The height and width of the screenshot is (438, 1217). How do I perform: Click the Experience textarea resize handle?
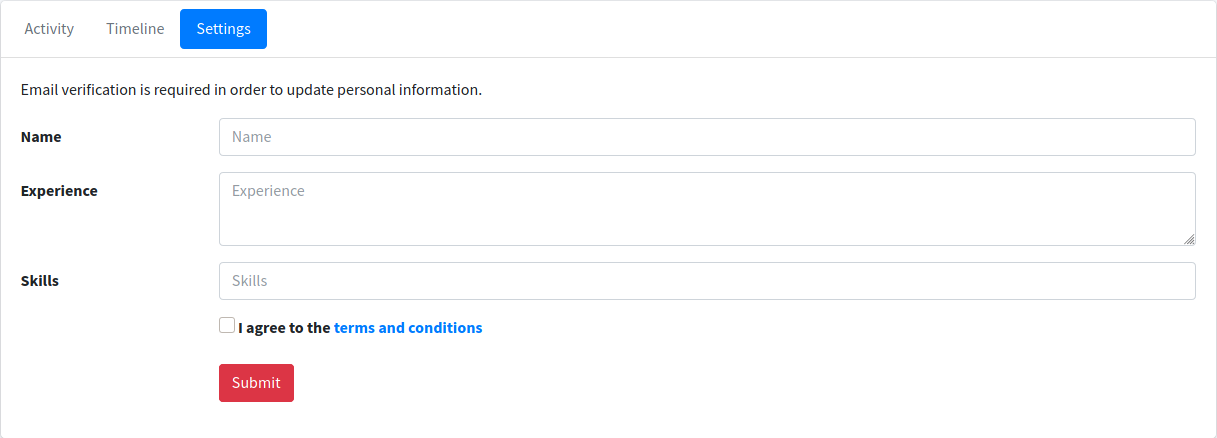pyautogui.click(x=1189, y=239)
